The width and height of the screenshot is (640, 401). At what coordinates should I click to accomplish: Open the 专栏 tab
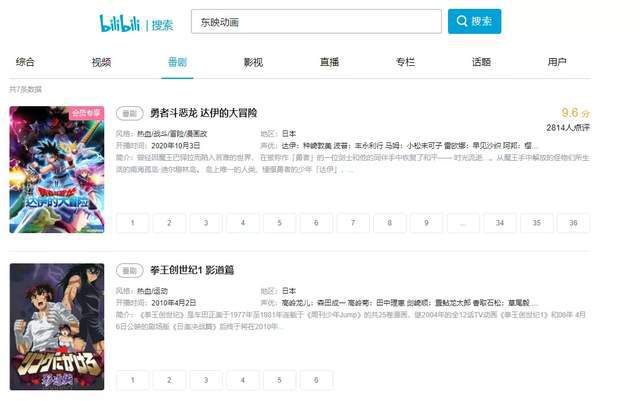click(x=405, y=62)
